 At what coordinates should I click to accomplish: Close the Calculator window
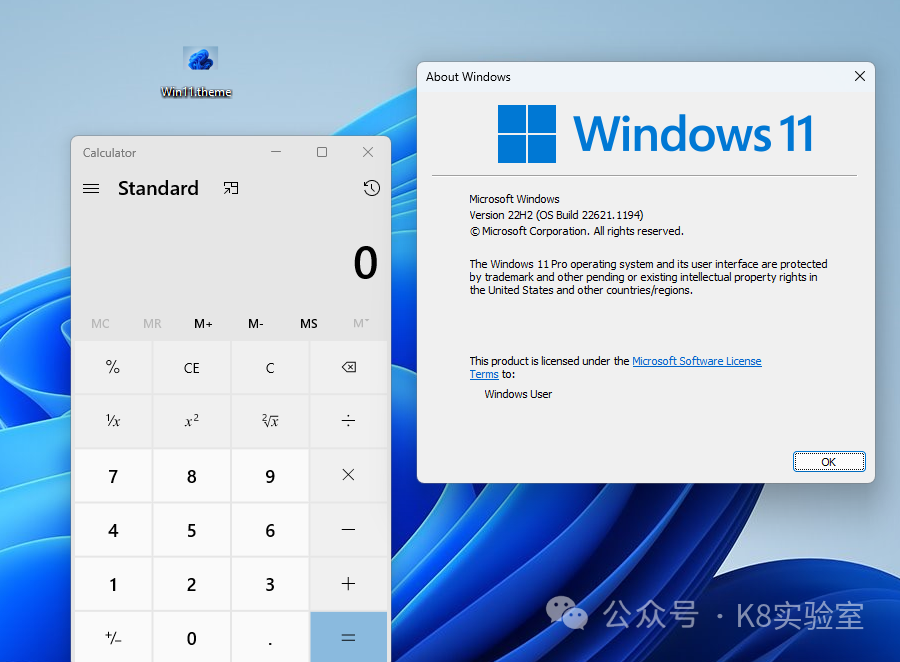(368, 152)
